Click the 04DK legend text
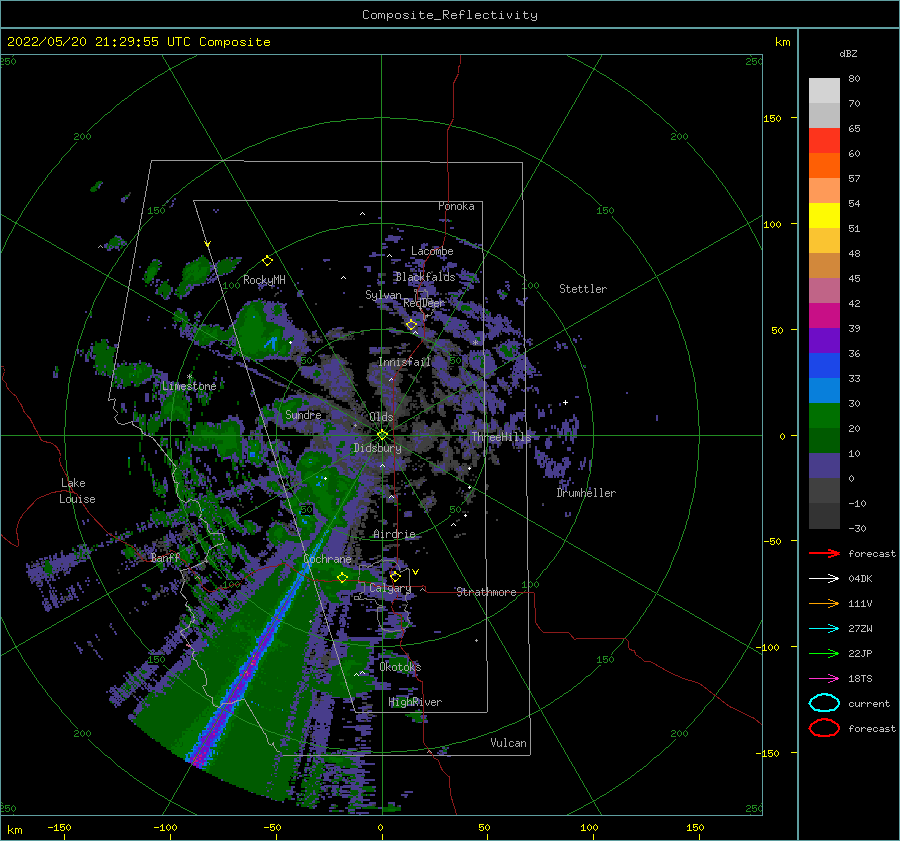This screenshot has height=841, width=900. pos(860,579)
